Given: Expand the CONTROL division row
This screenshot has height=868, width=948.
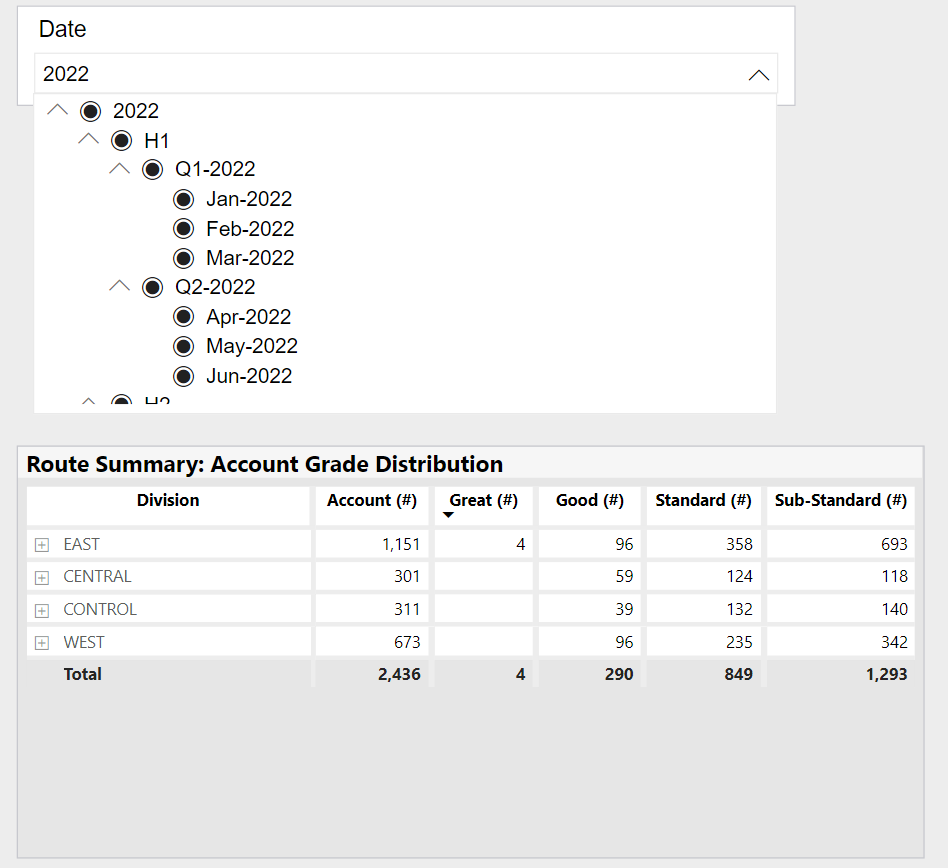Looking at the screenshot, I should coord(42,611).
